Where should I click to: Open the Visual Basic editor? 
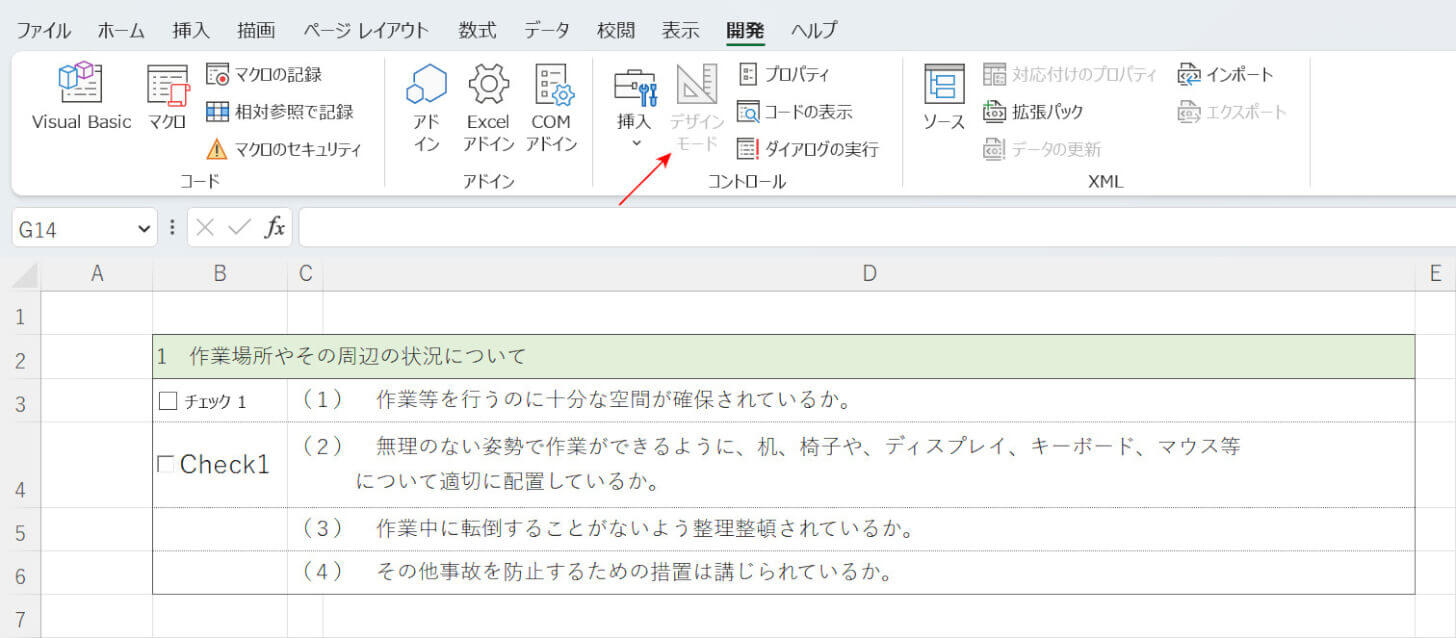(x=81, y=97)
